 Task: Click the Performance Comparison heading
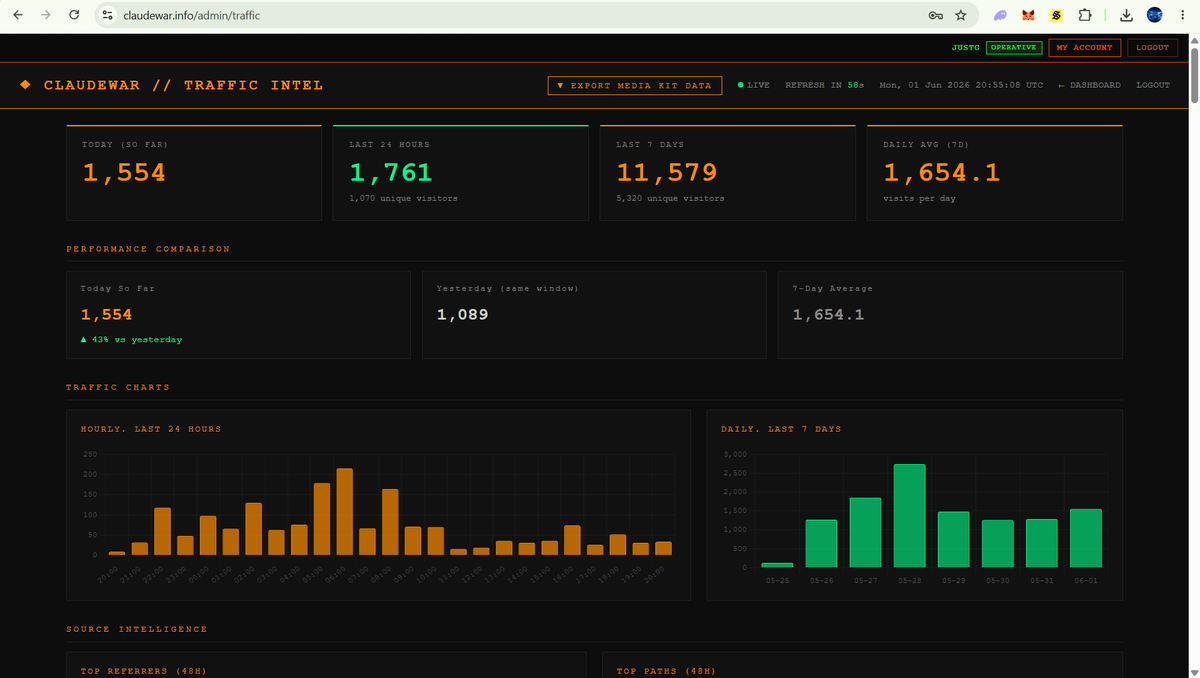(x=148, y=249)
